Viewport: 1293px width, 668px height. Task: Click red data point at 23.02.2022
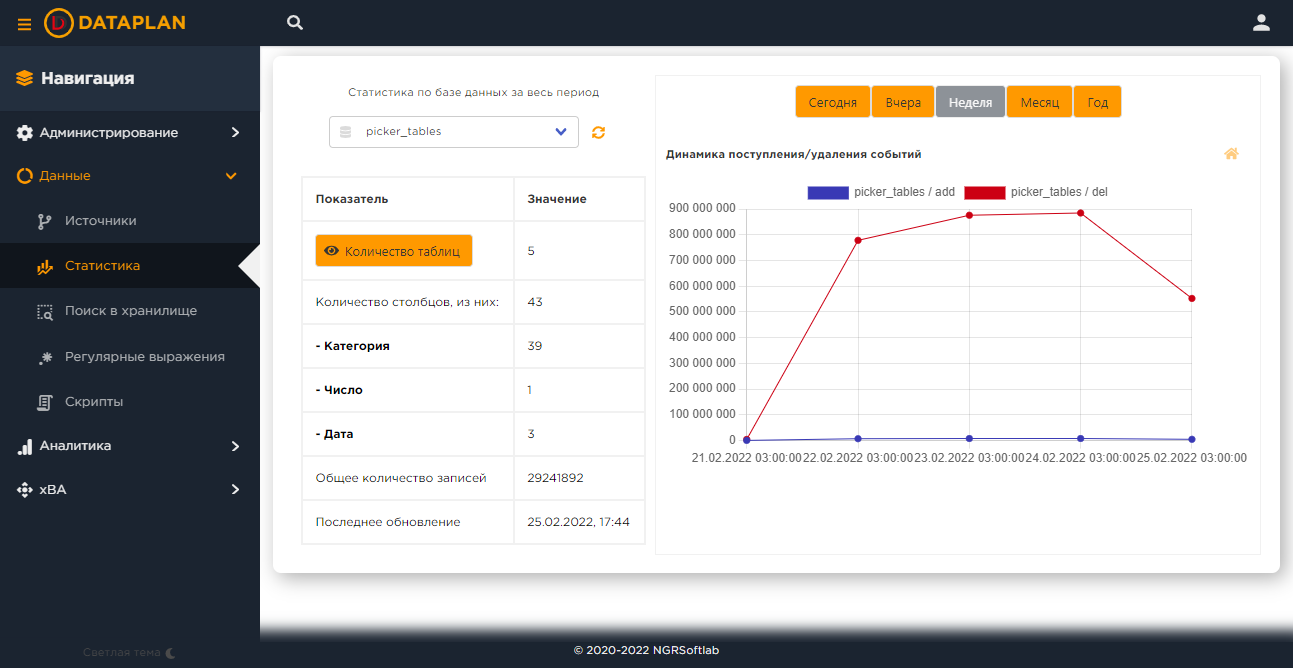point(969,215)
